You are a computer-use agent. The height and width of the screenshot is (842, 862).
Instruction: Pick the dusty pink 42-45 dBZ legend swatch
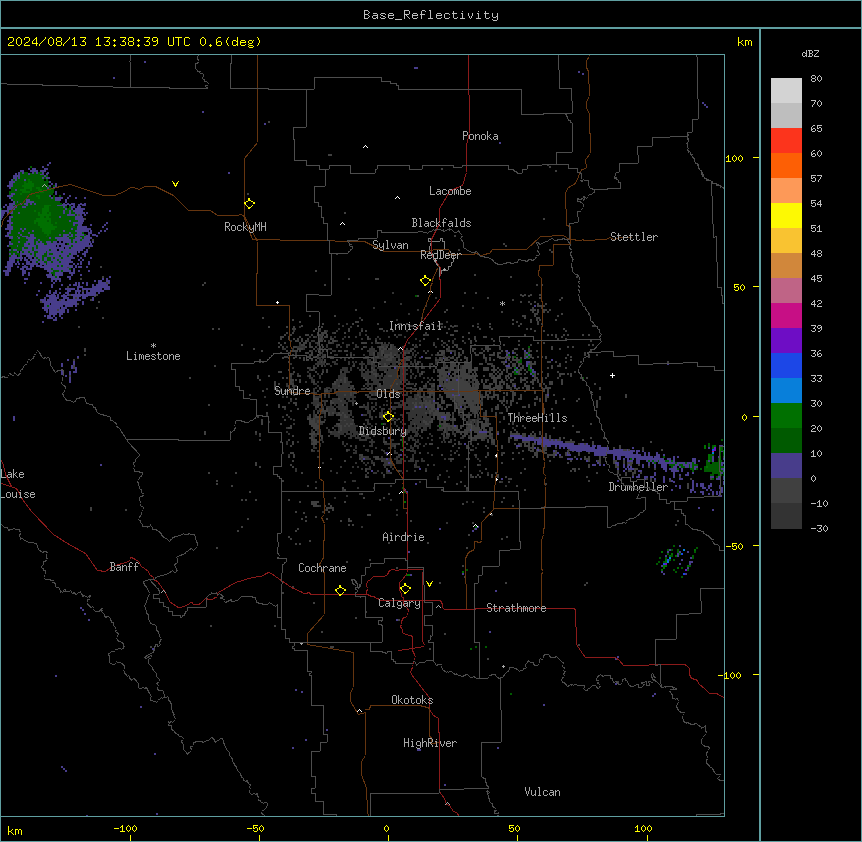[786, 290]
